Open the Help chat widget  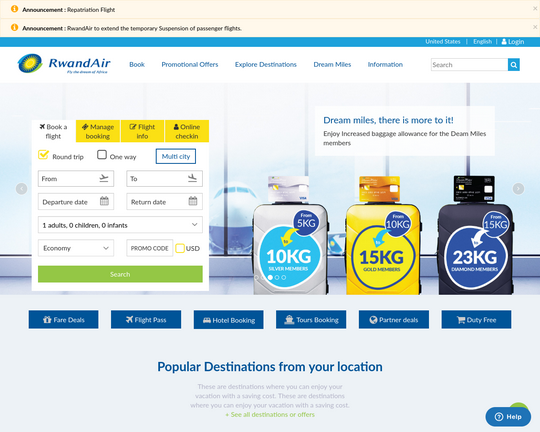click(x=508, y=416)
